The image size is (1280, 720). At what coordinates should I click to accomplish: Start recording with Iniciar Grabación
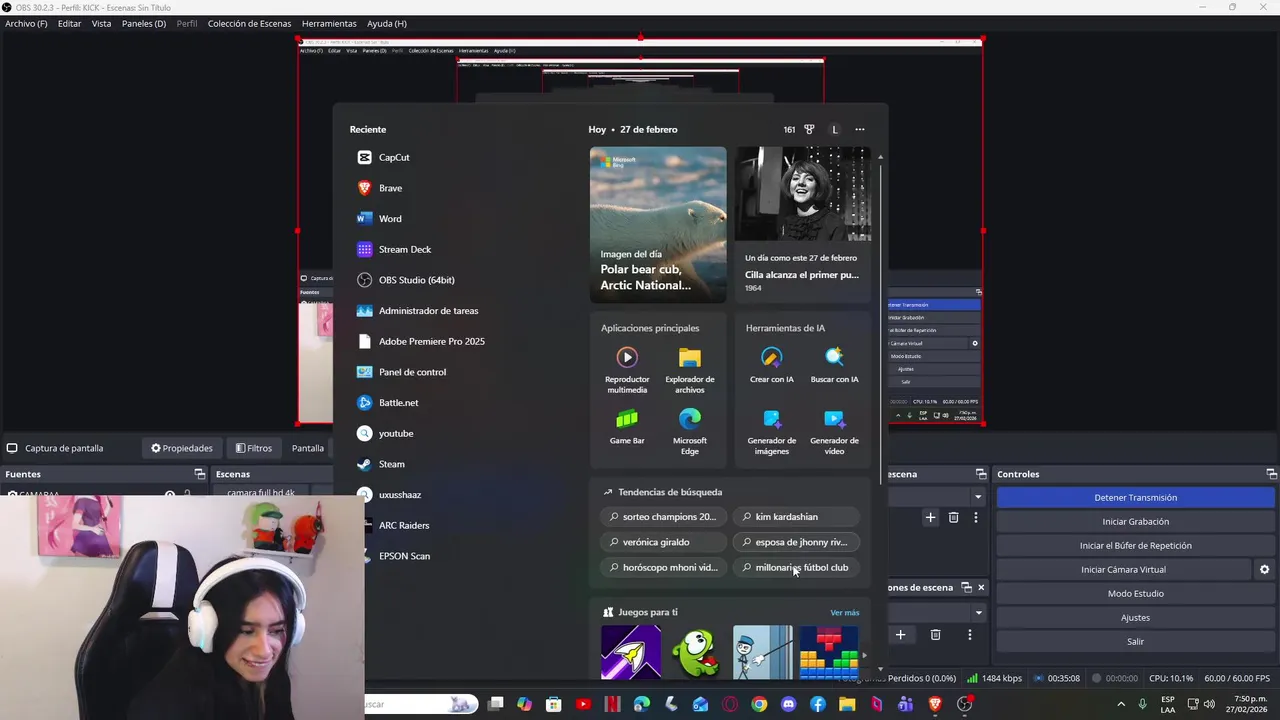pos(1135,522)
